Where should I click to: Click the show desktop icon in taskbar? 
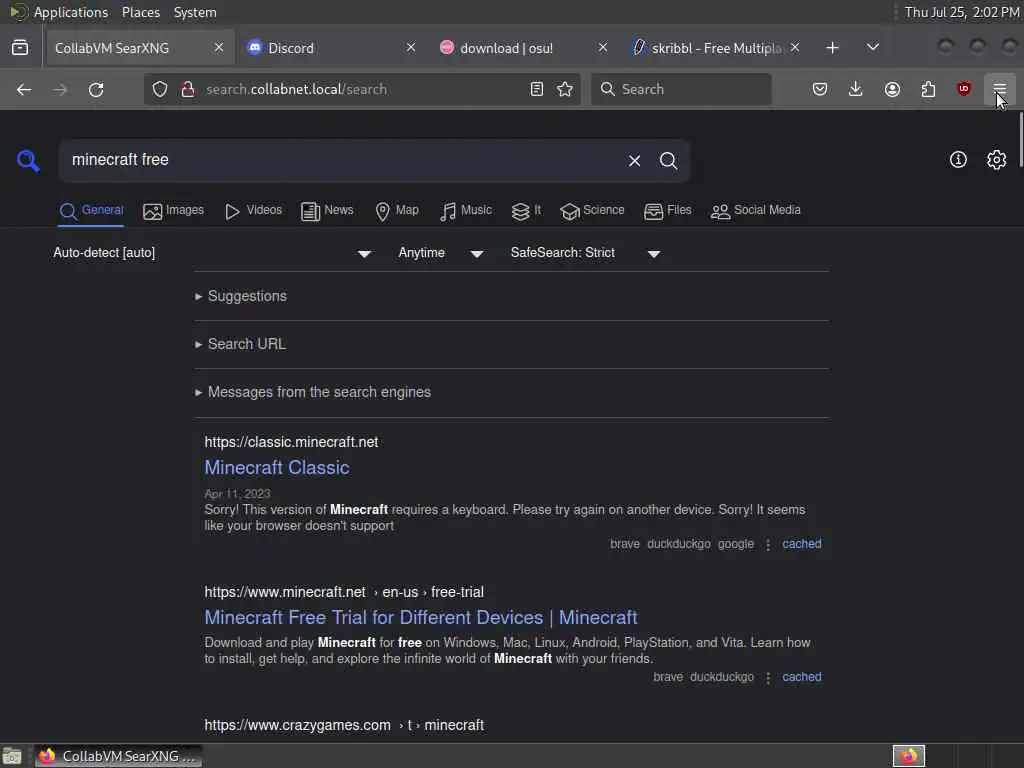pyautogui.click(x=12, y=756)
